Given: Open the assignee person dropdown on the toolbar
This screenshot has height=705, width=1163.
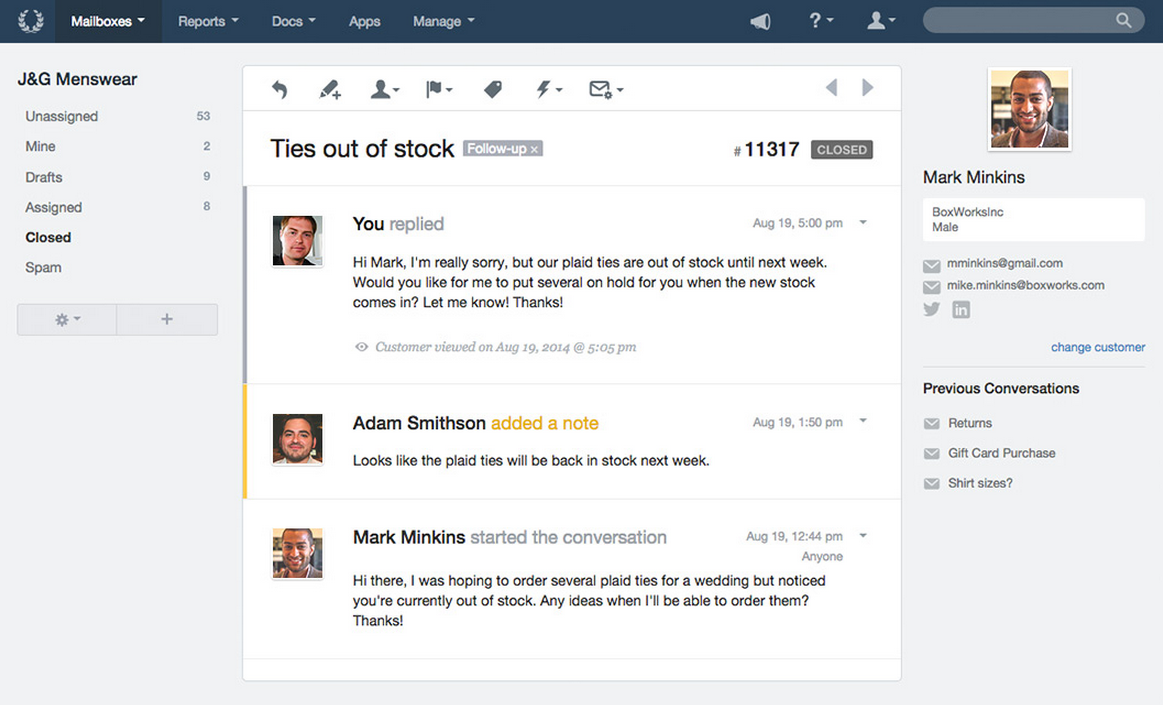Looking at the screenshot, I should 384,89.
